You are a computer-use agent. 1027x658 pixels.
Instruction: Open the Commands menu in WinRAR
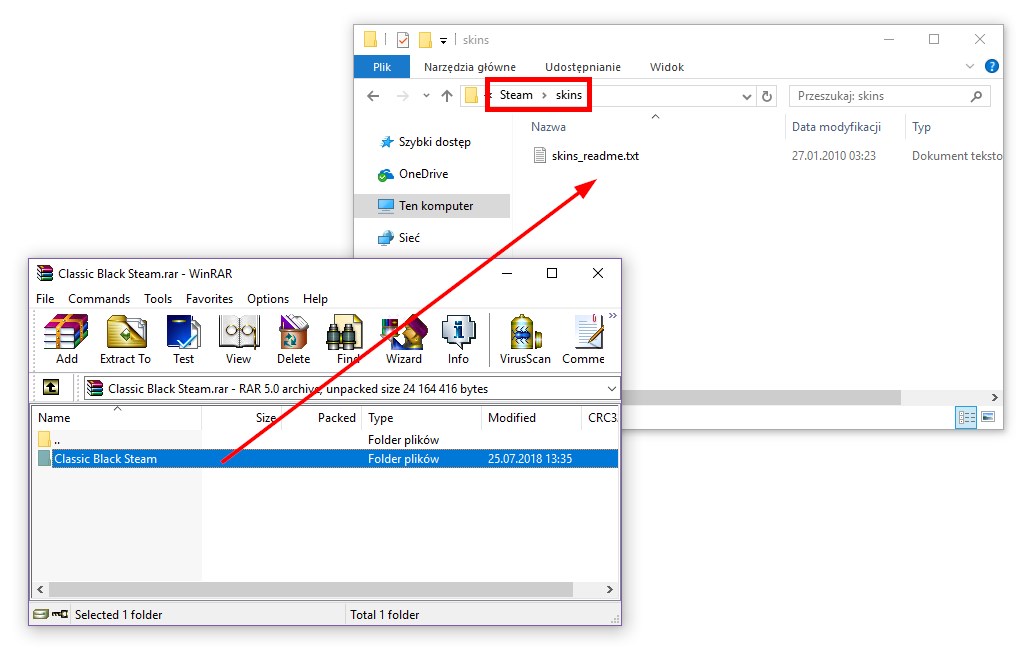(x=99, y=299)
